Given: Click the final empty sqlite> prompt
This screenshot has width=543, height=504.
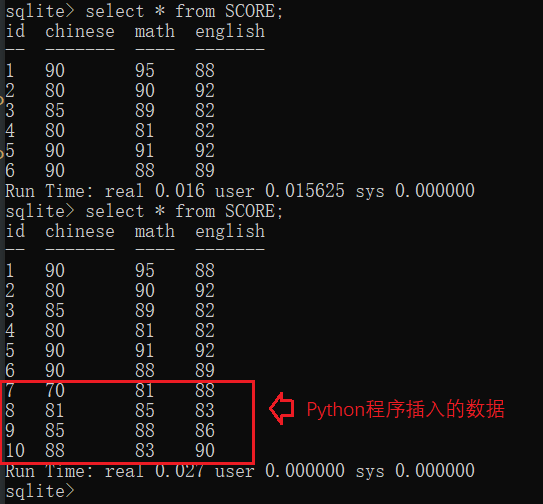Looking at the screenshot, I should point(40,491).
